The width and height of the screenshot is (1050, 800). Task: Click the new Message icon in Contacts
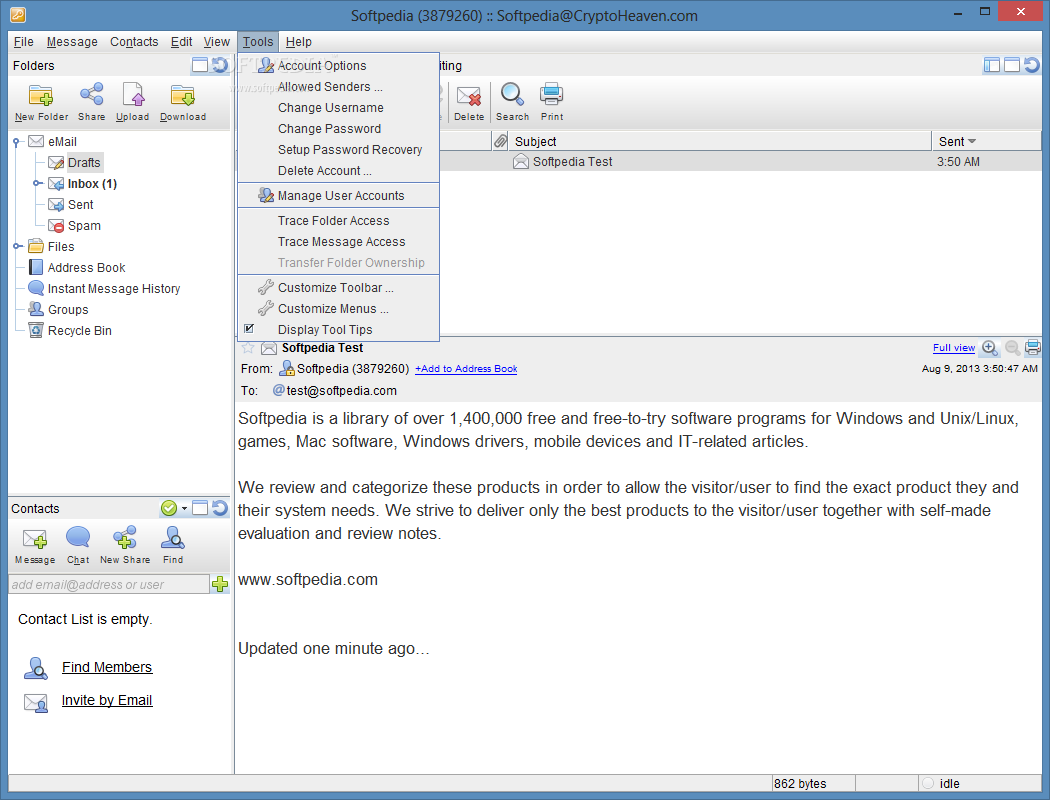click(35, 539)
